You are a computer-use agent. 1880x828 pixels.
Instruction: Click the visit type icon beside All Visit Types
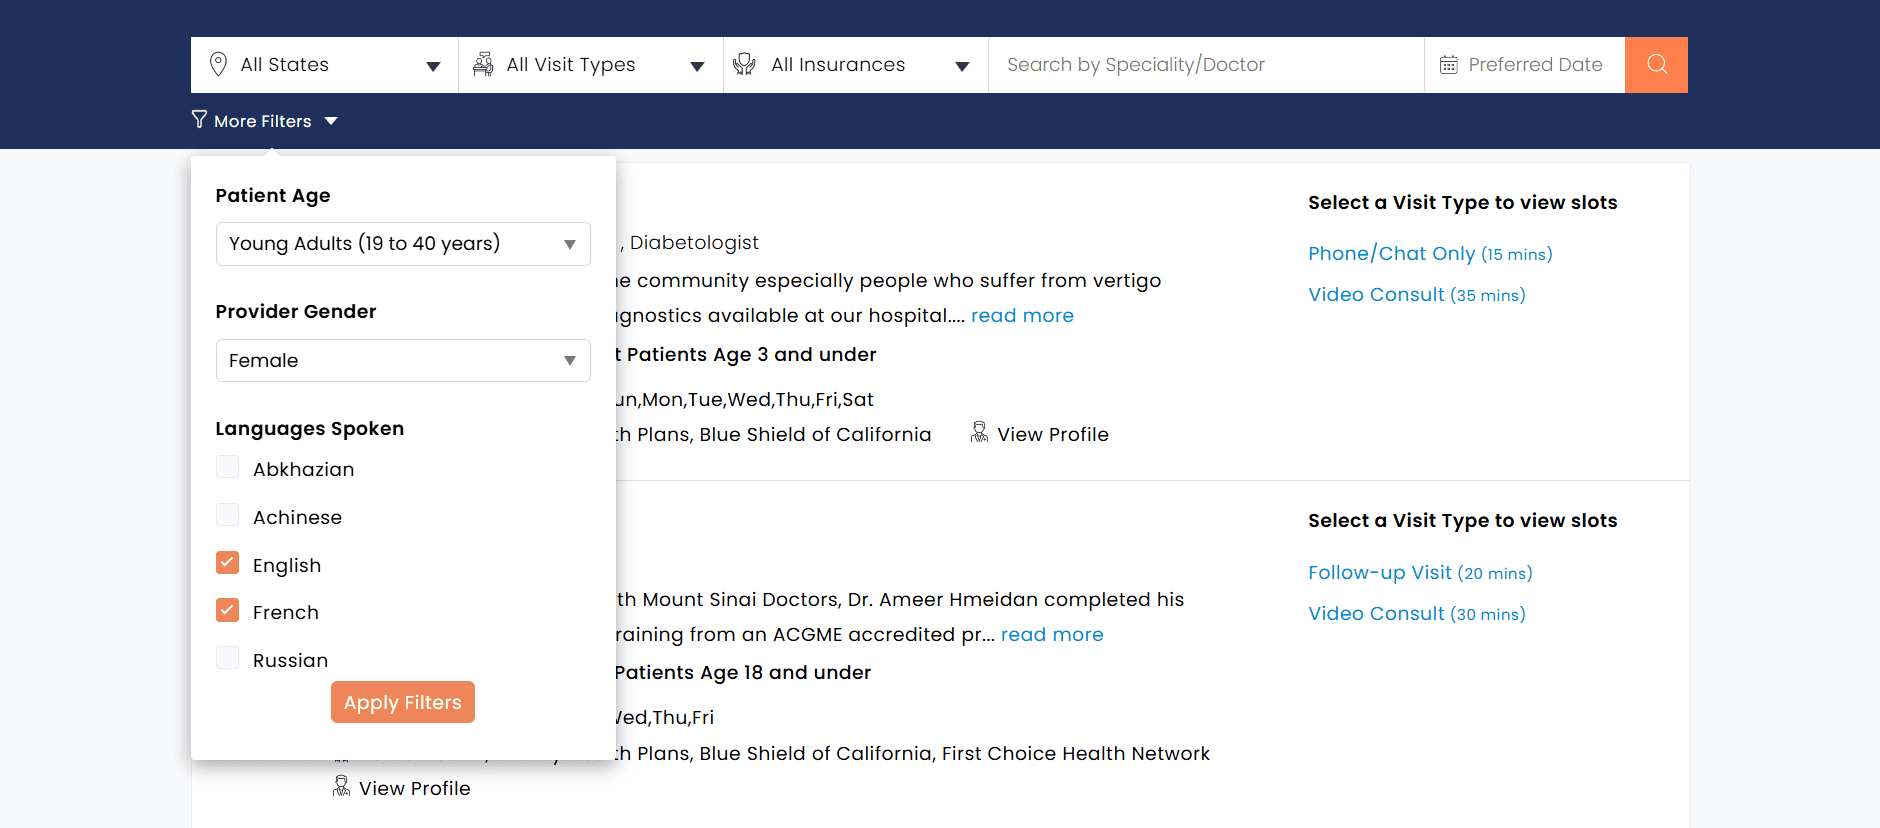click(483, 65)
